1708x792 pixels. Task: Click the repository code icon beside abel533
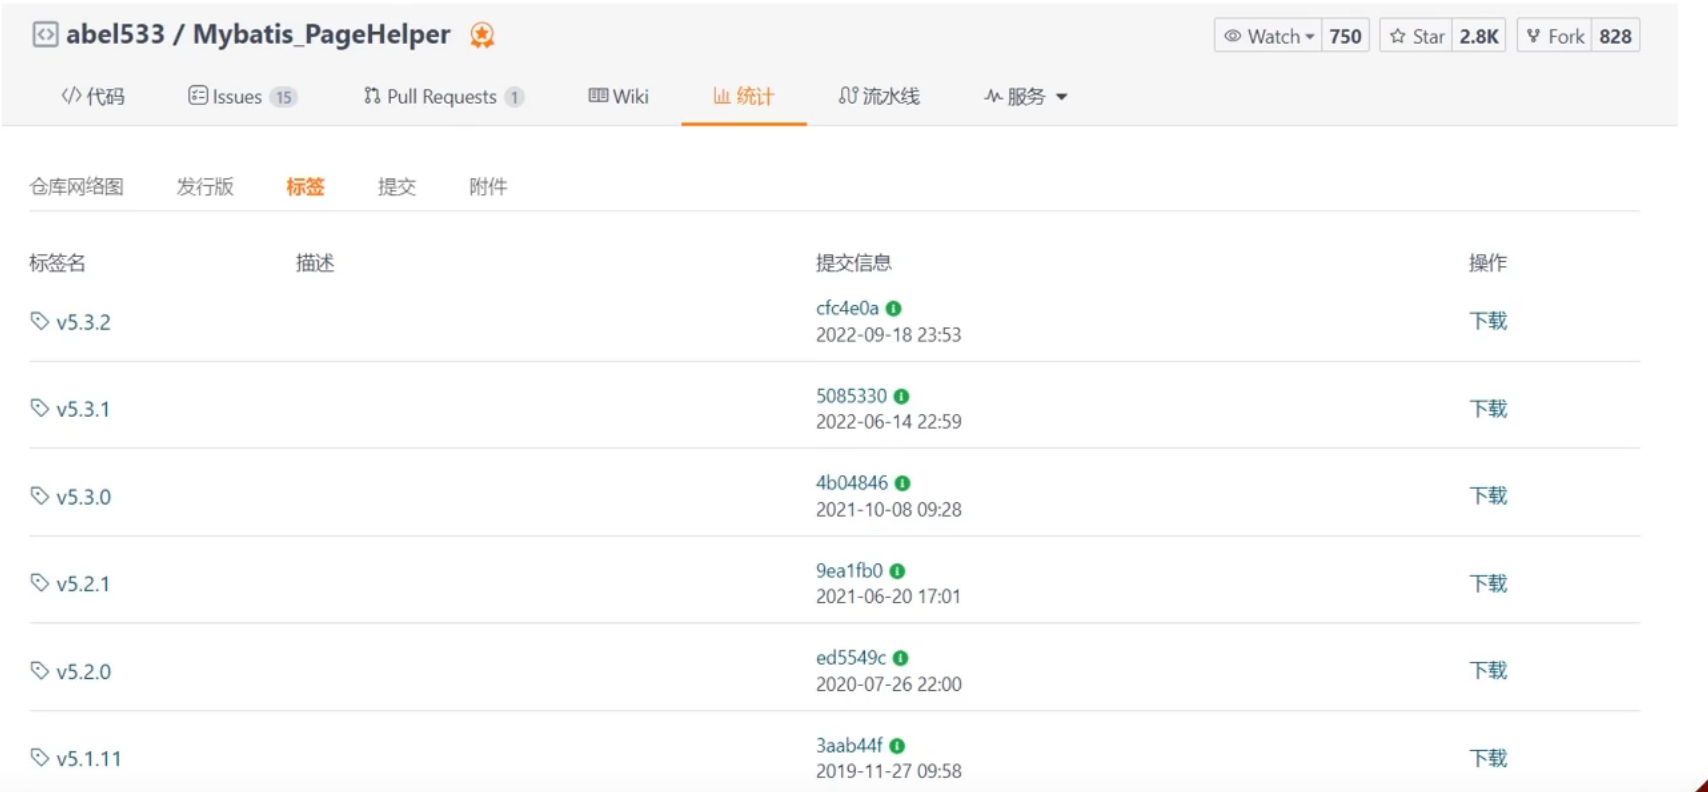coord(45,35)
